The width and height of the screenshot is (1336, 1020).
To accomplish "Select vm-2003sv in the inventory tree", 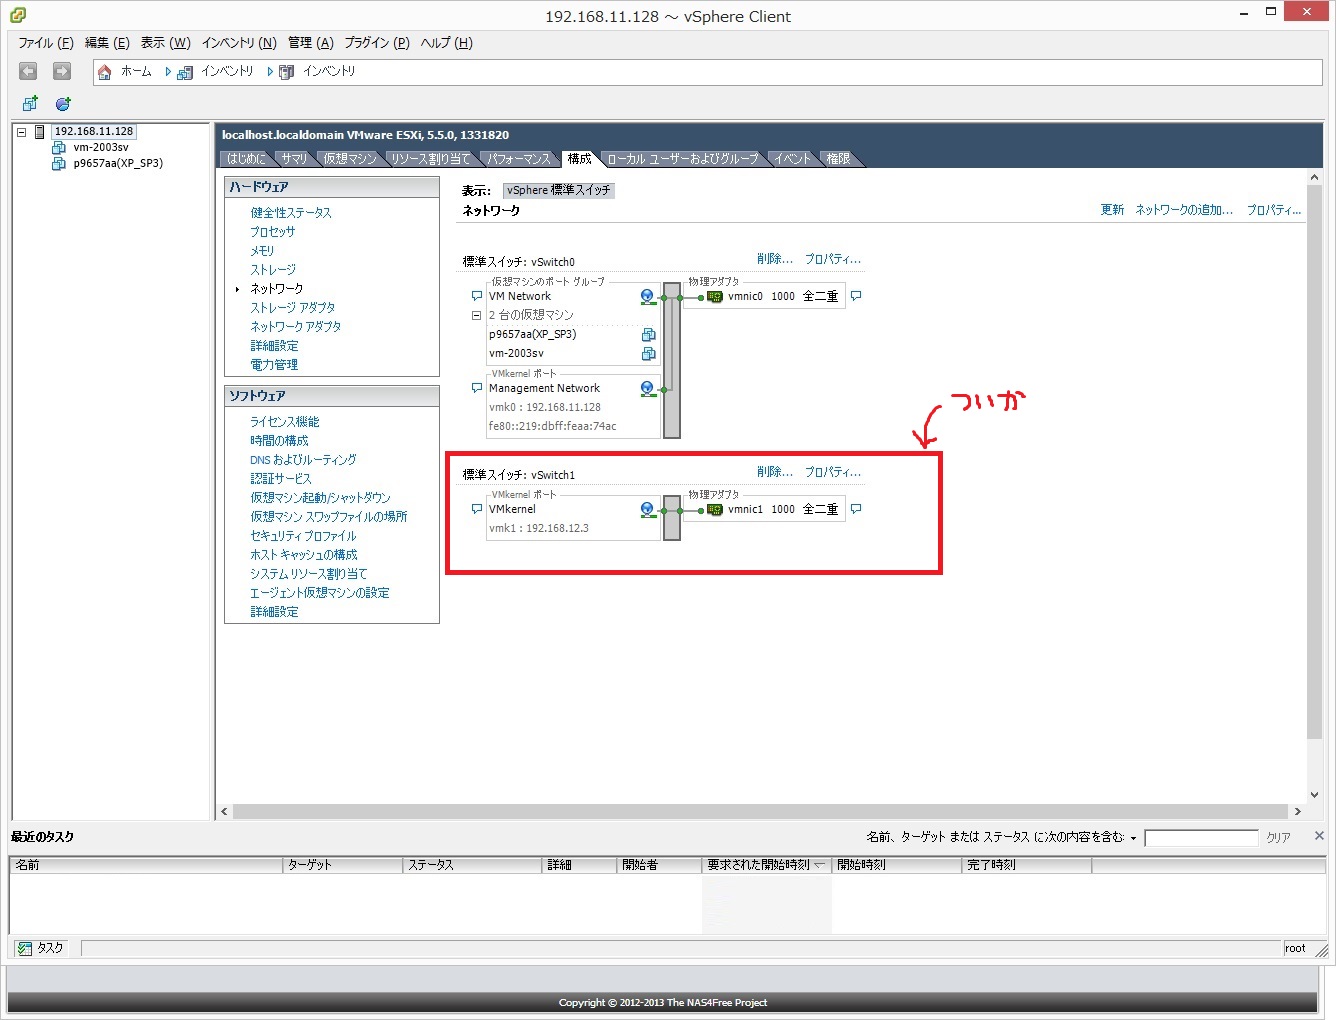I will click(101, 148).
